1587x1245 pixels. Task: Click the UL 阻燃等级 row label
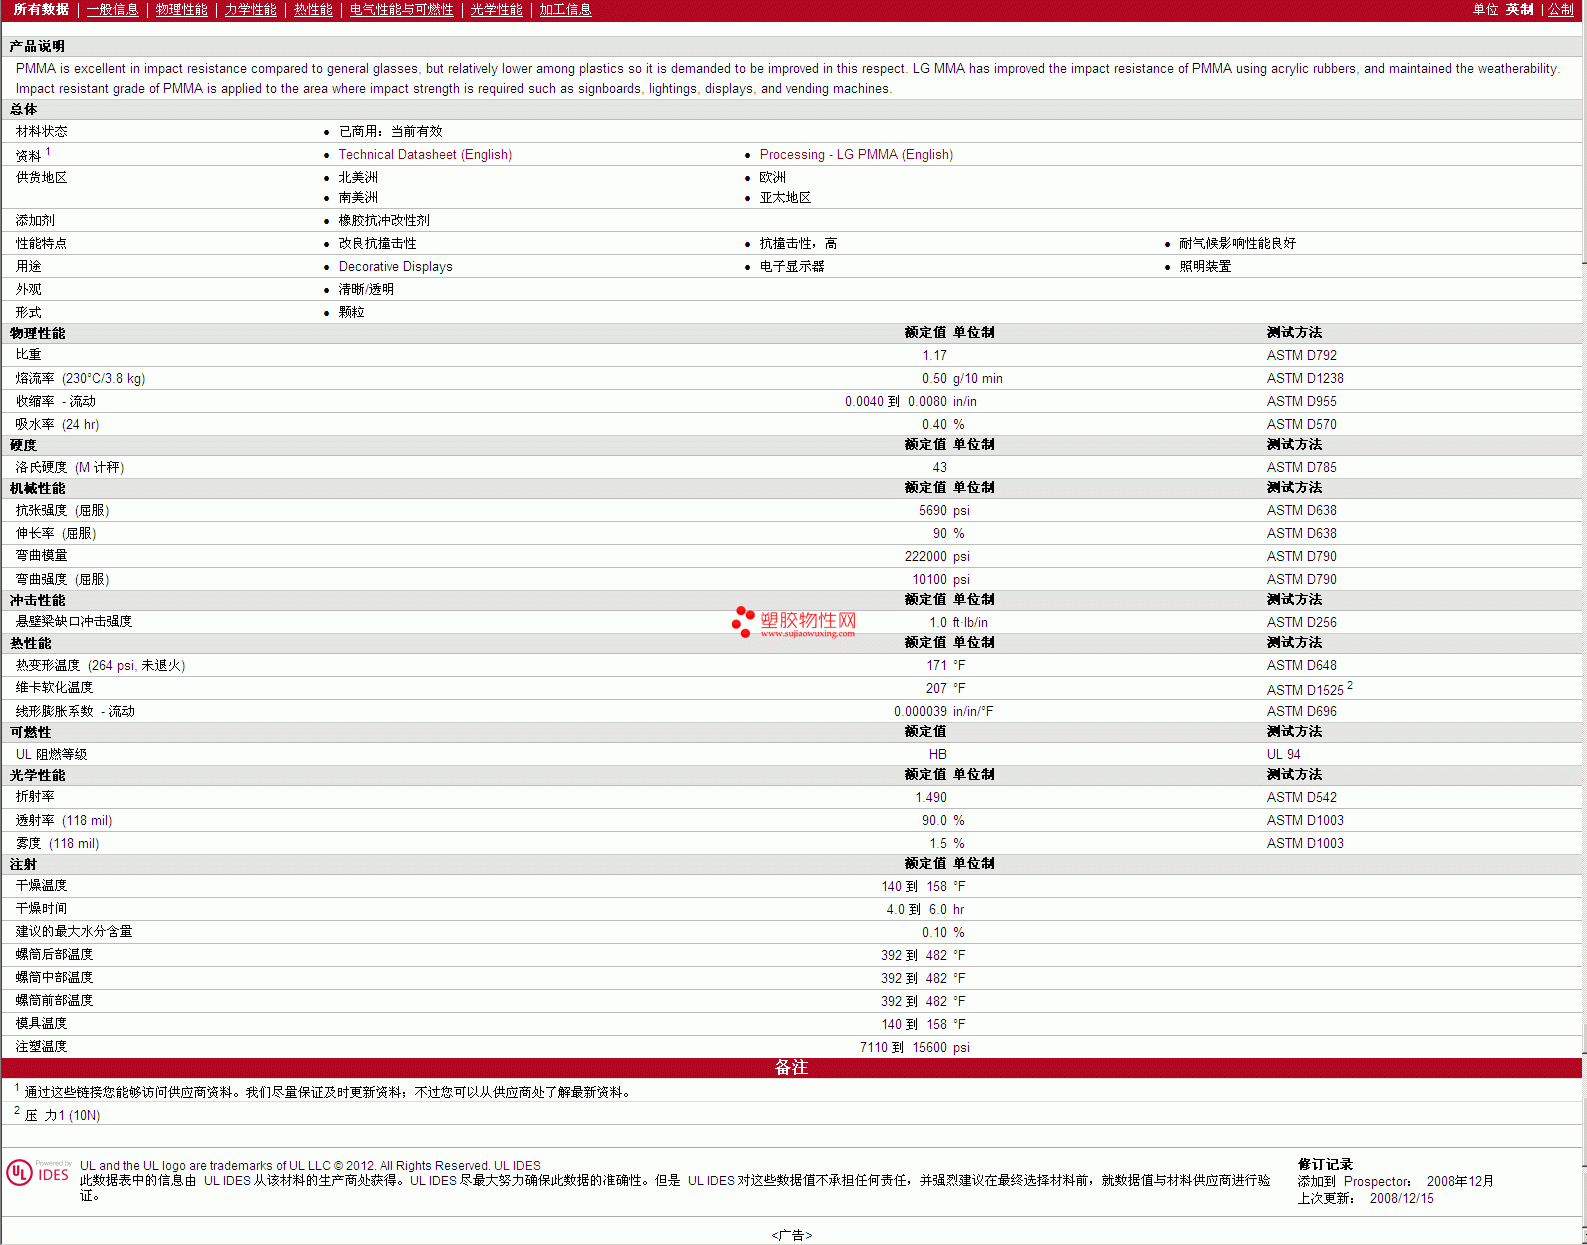(x=51, y=755)
